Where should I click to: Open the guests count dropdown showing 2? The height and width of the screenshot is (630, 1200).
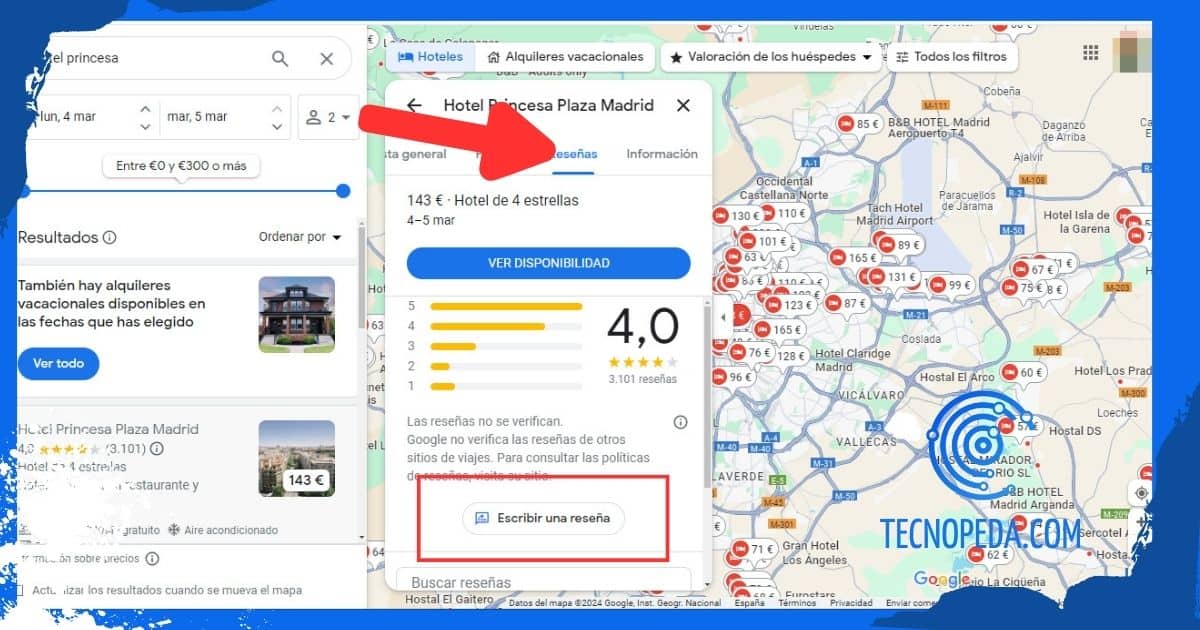pos(328,117)
